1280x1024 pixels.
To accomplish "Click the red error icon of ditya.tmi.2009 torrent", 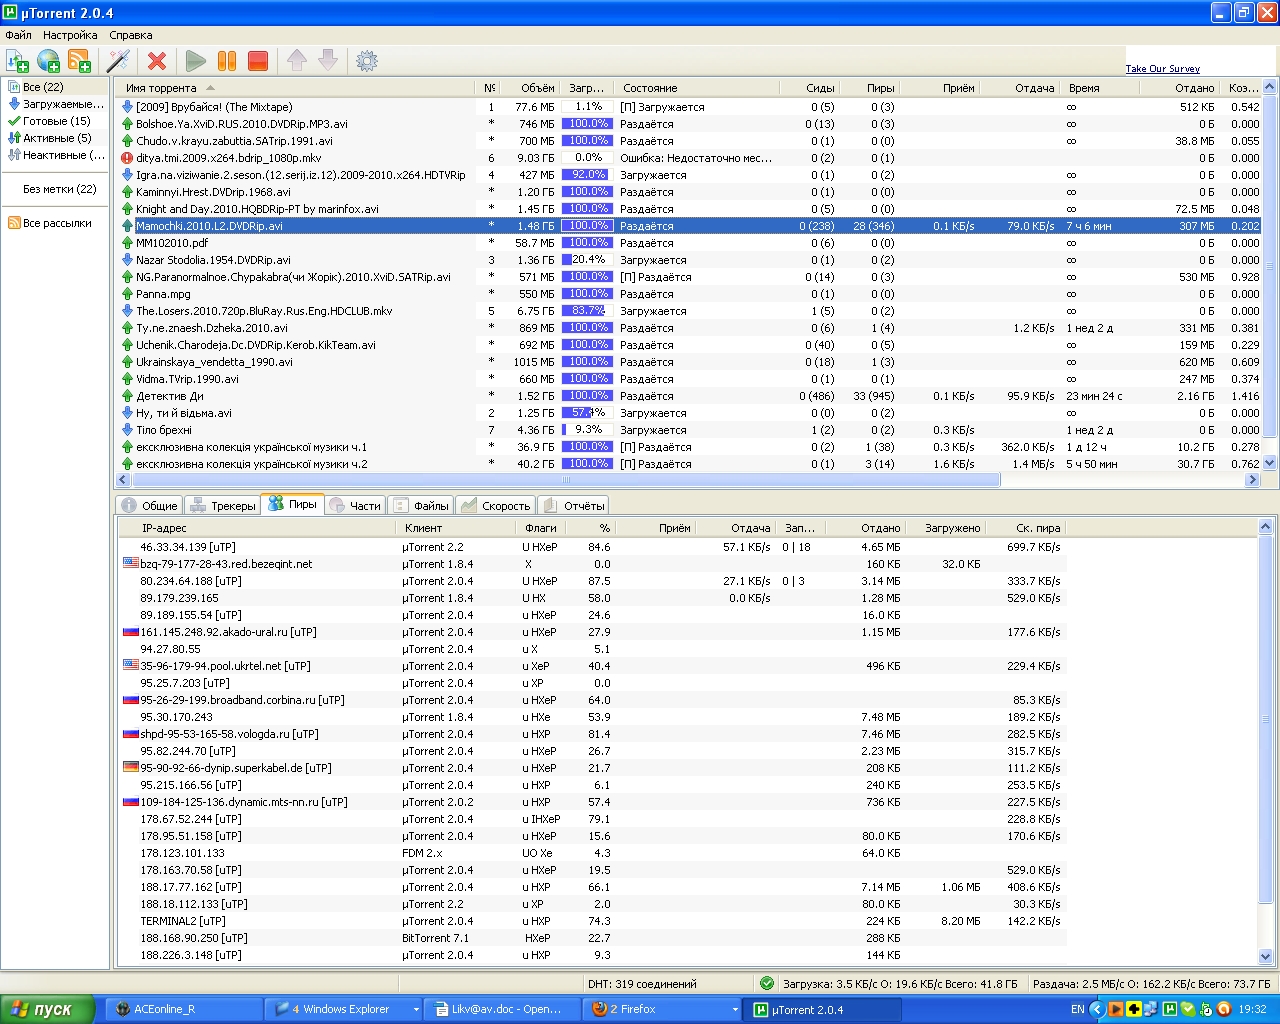I will coord(127,158).
